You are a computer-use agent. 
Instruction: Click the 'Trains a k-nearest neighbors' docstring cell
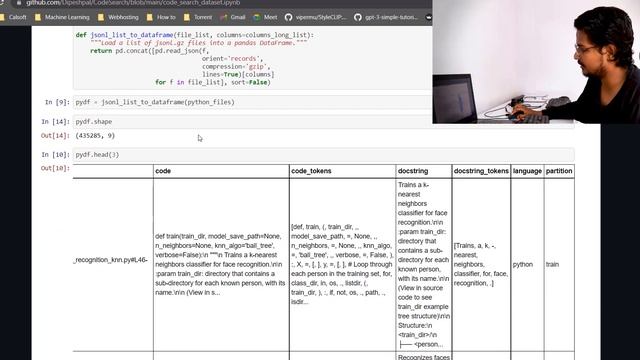click(x=423, y=264)
